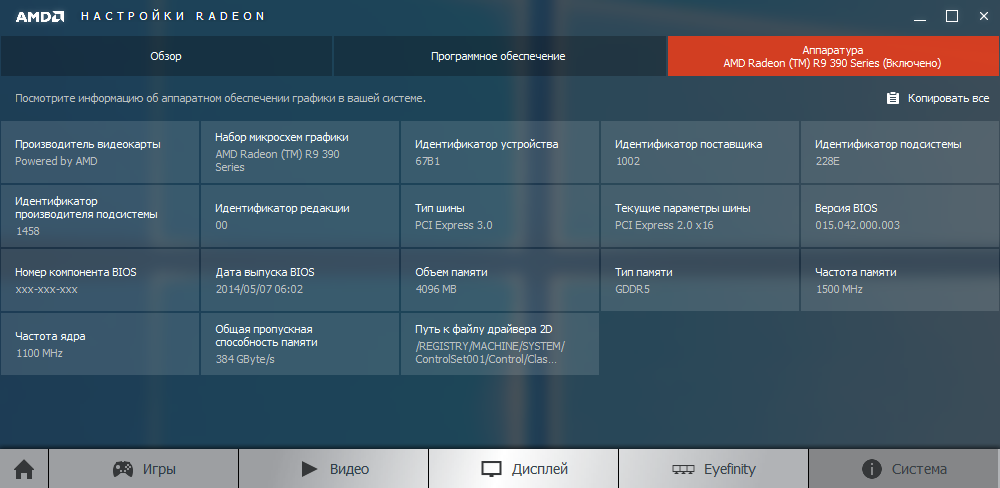Select the Идентификатор редакции 00 tile

pyautogui.click(x=300, y=216)
